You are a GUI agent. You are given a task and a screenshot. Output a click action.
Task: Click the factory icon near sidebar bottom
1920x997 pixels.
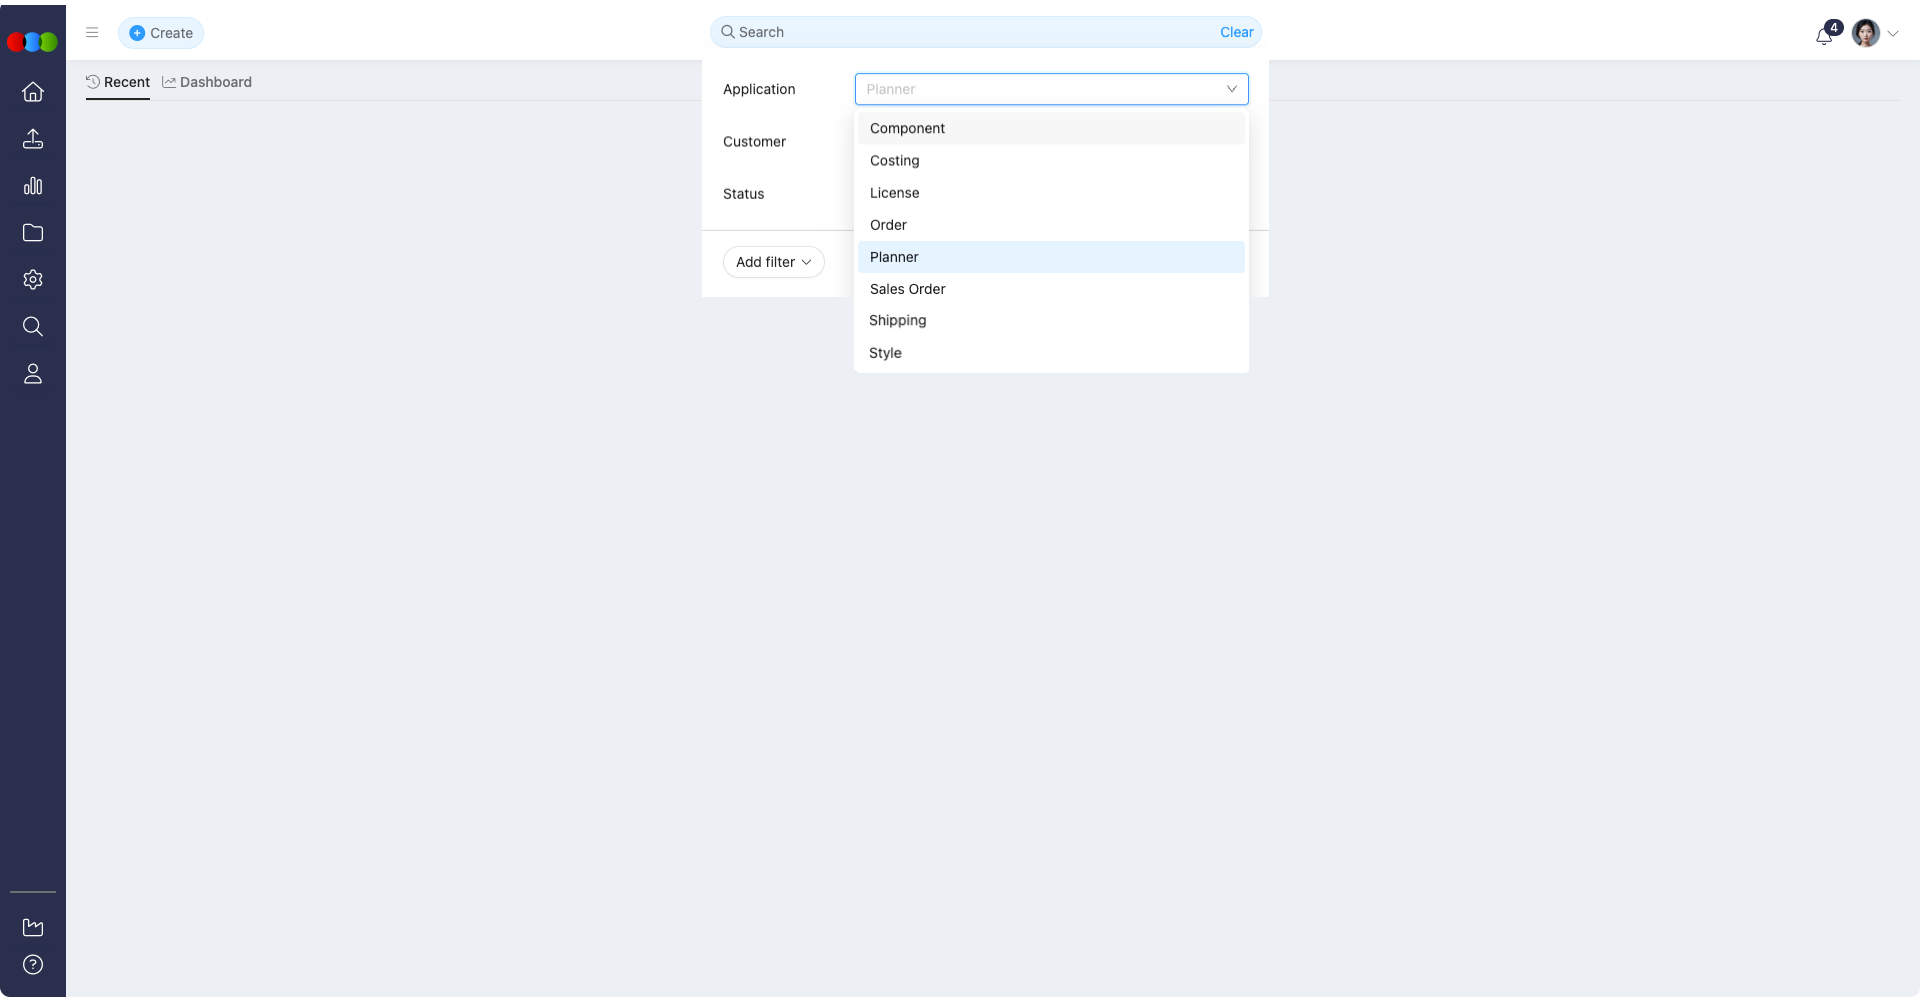33,928
